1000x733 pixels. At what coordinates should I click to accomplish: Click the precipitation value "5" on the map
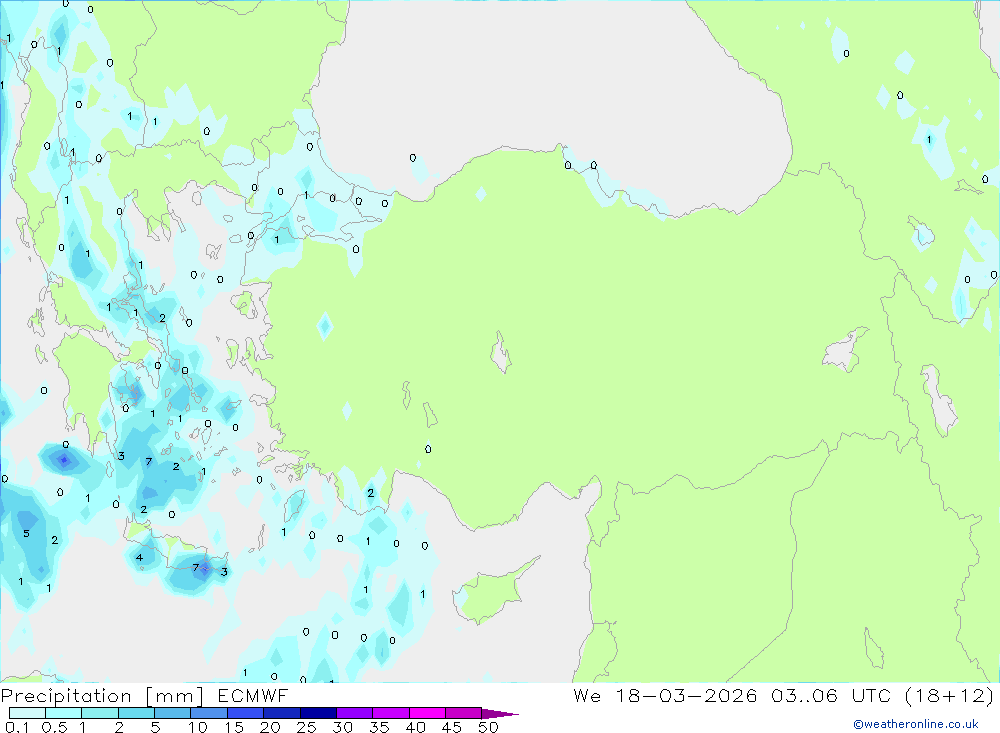pos(26,533)
